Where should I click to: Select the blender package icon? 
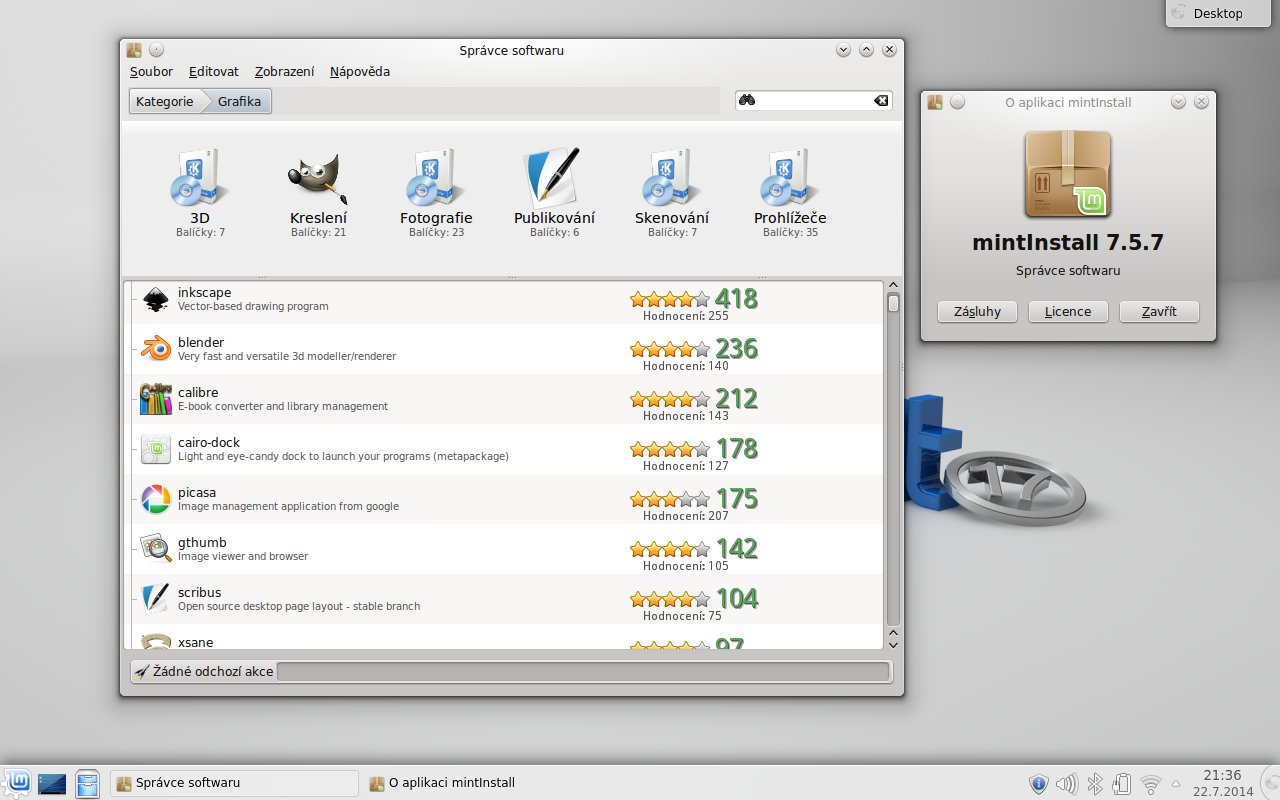(x=155, y=349)
